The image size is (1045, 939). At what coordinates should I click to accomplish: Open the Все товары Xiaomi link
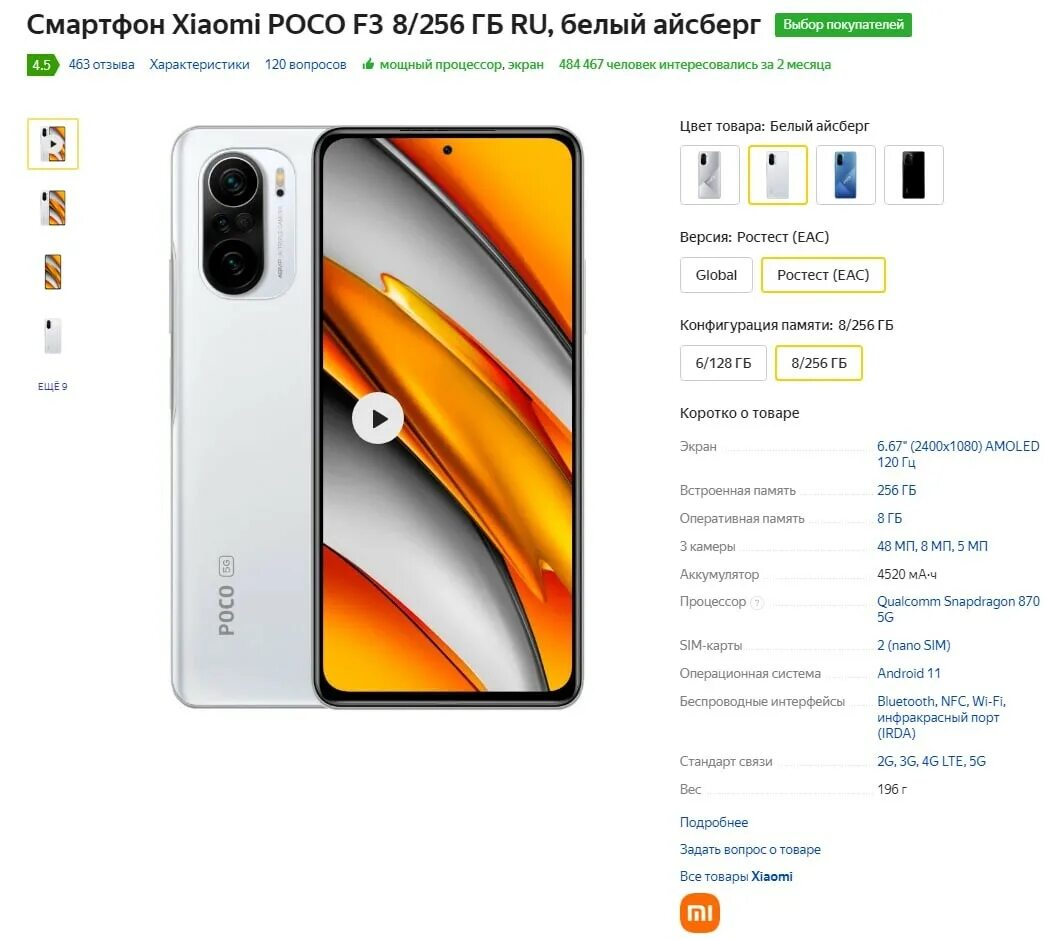tap(736, 876)
